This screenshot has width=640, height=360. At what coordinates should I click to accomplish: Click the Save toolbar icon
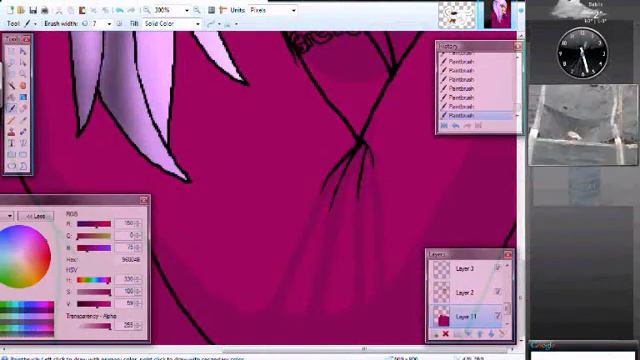tap(33, 10)
